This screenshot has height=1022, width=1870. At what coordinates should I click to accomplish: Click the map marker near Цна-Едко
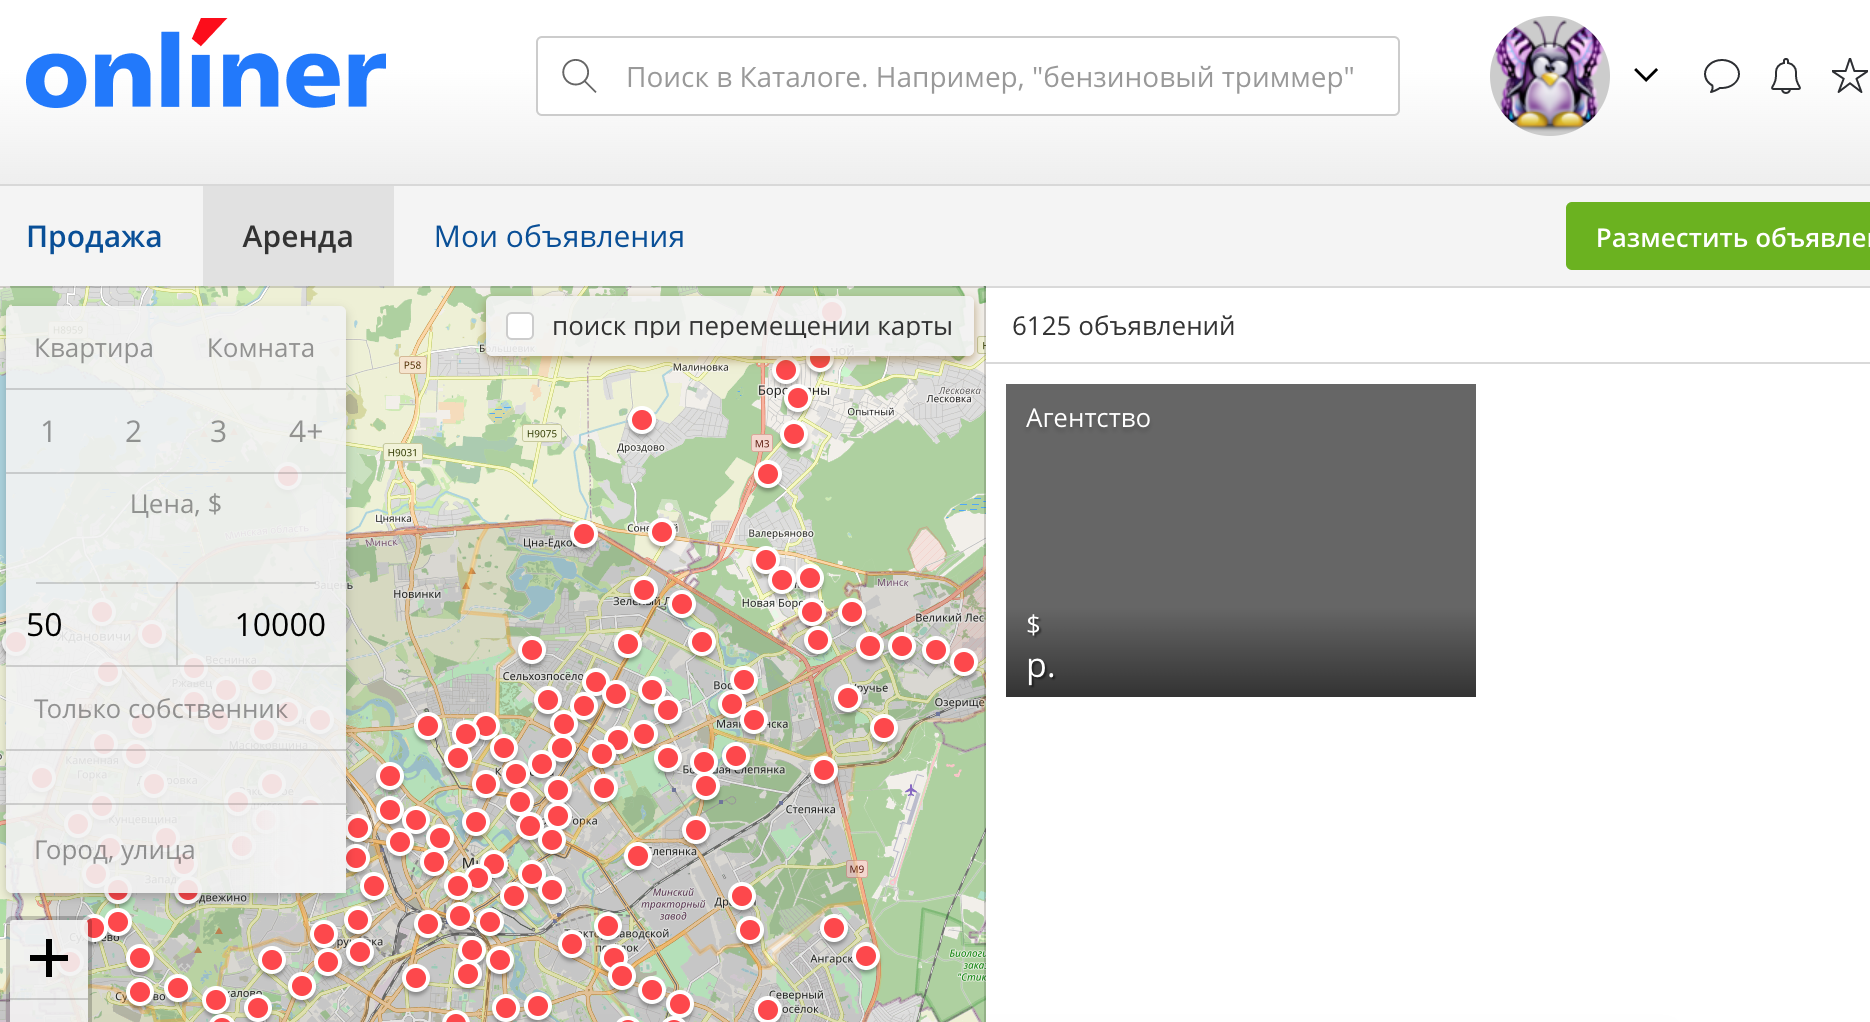tap(584, 534)
